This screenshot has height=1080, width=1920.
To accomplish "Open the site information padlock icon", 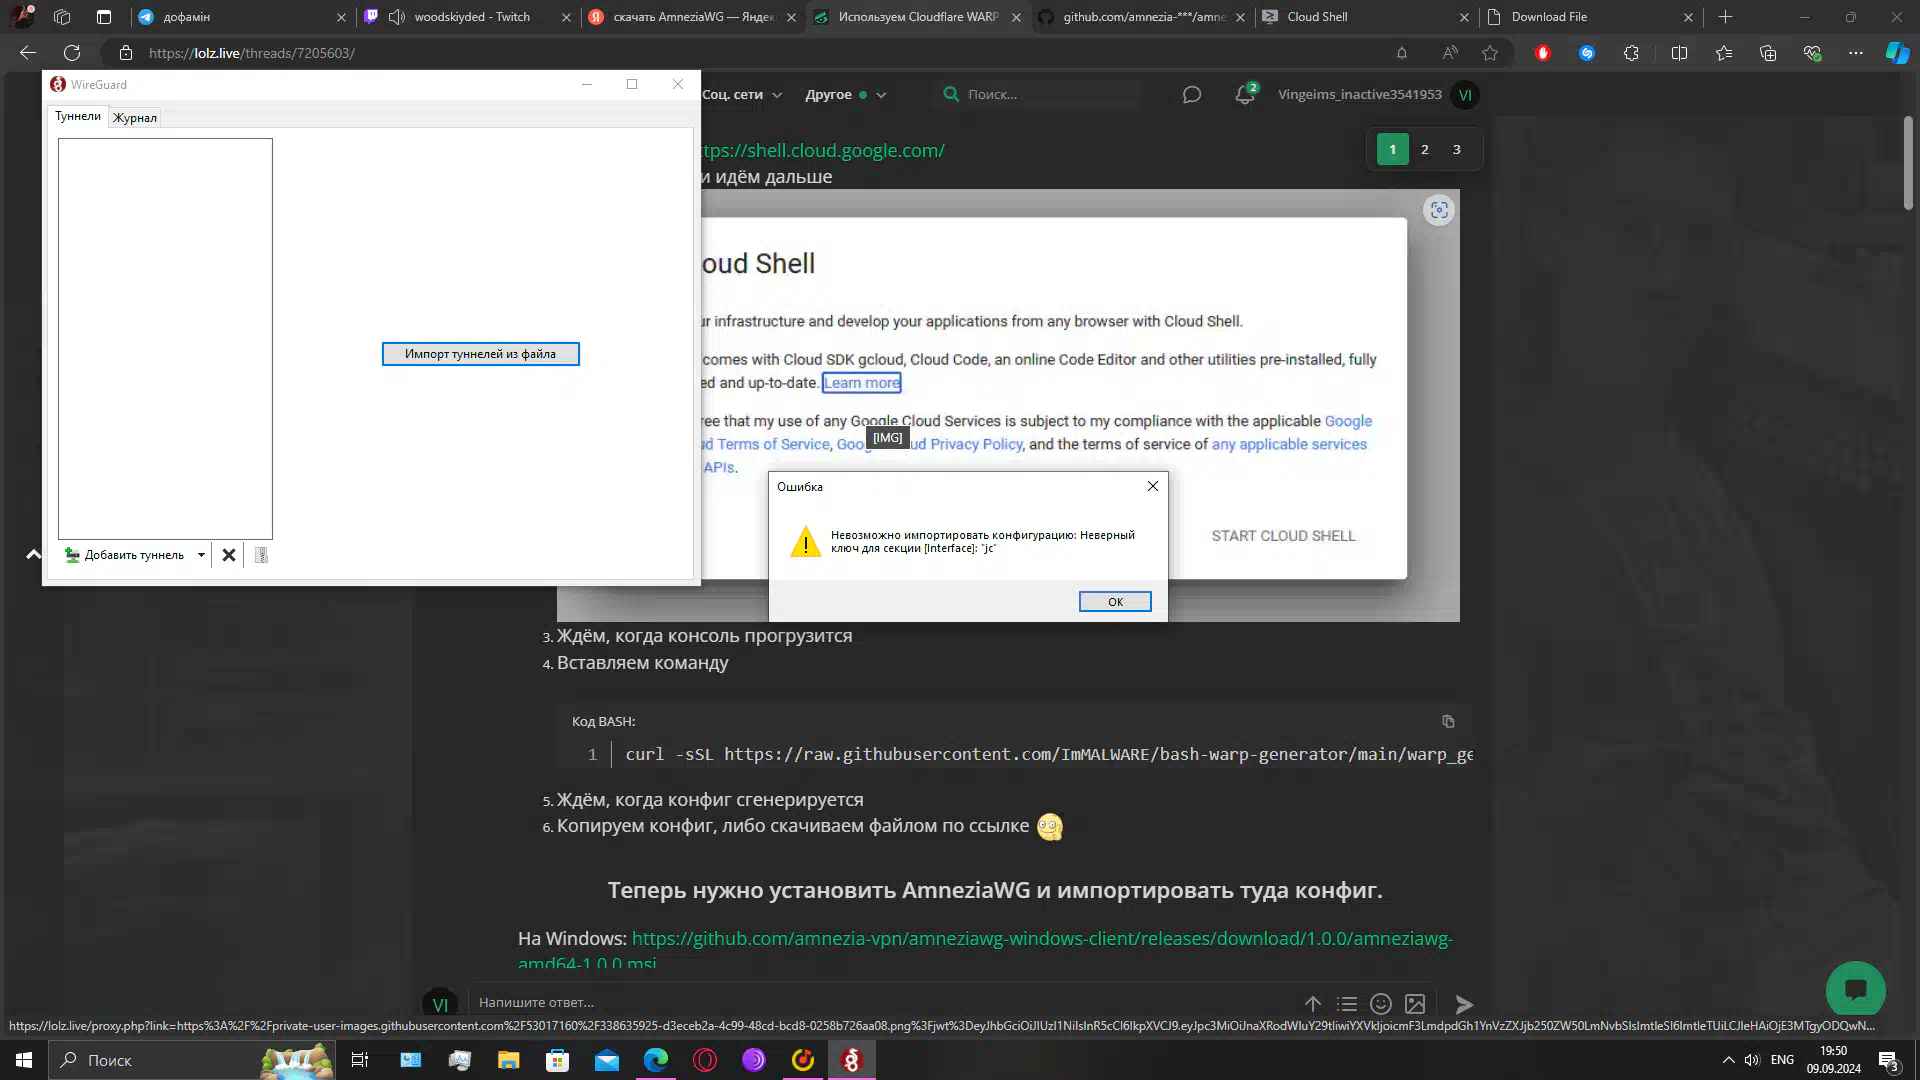I will pyautogui.click(x=126, y=53).
